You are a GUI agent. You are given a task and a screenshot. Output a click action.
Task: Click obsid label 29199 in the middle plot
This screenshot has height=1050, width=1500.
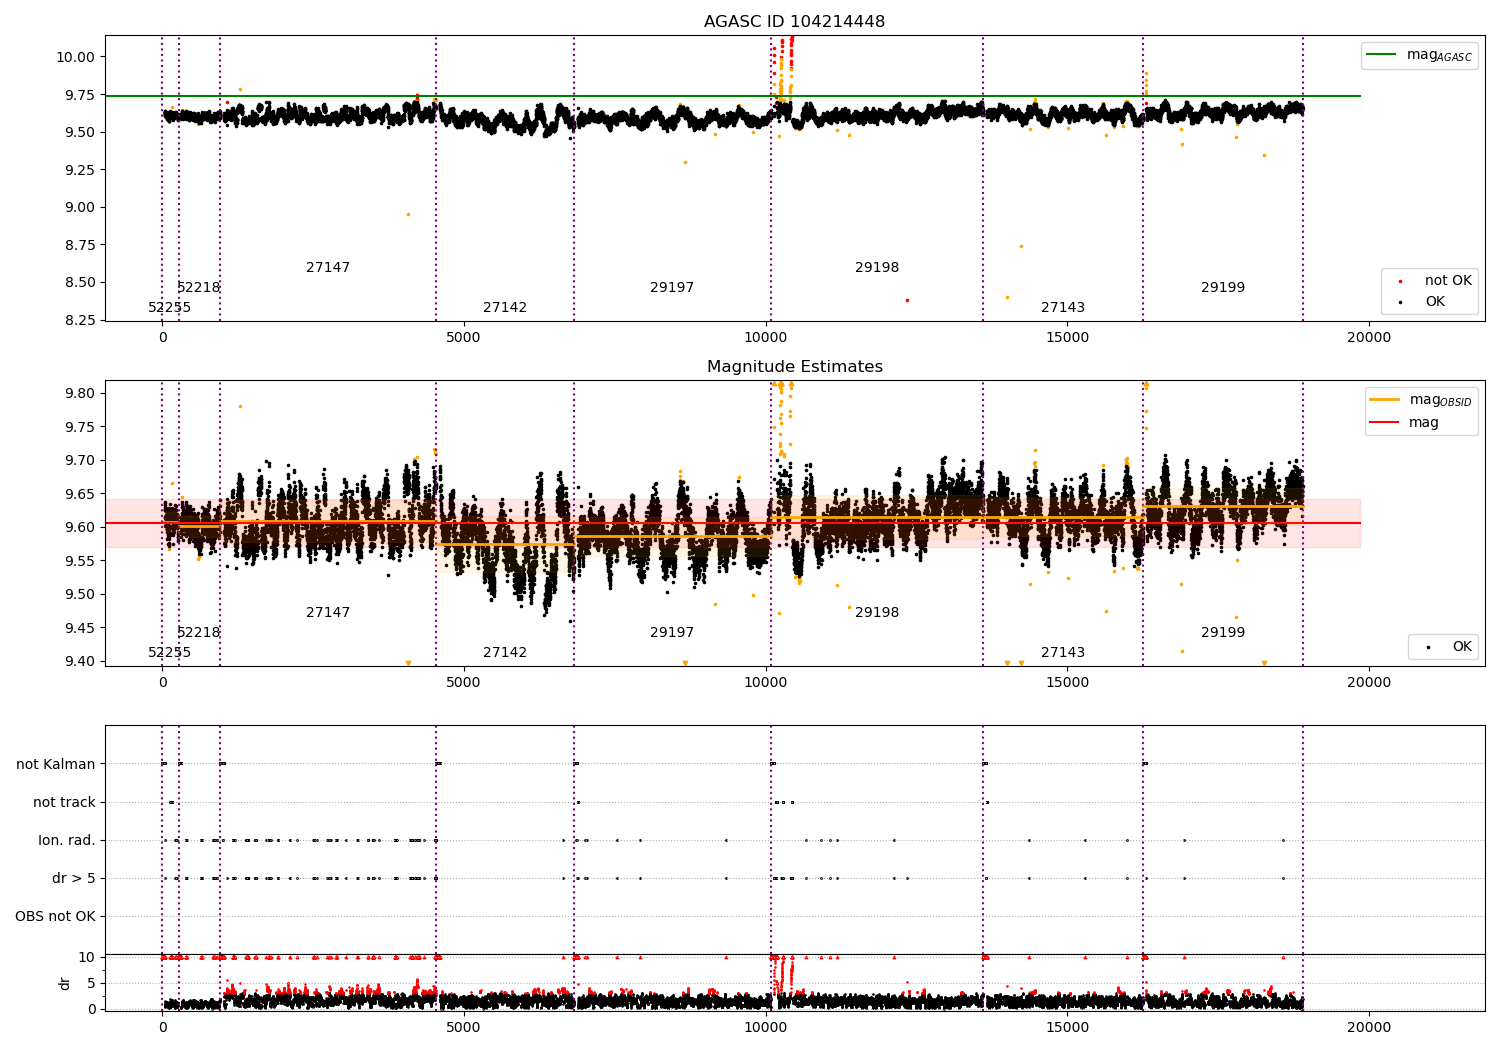[x=1223, y=632]
